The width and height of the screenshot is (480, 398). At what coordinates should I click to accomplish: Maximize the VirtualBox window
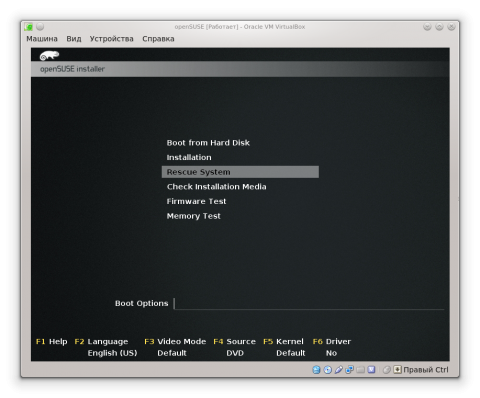[439, 27]
